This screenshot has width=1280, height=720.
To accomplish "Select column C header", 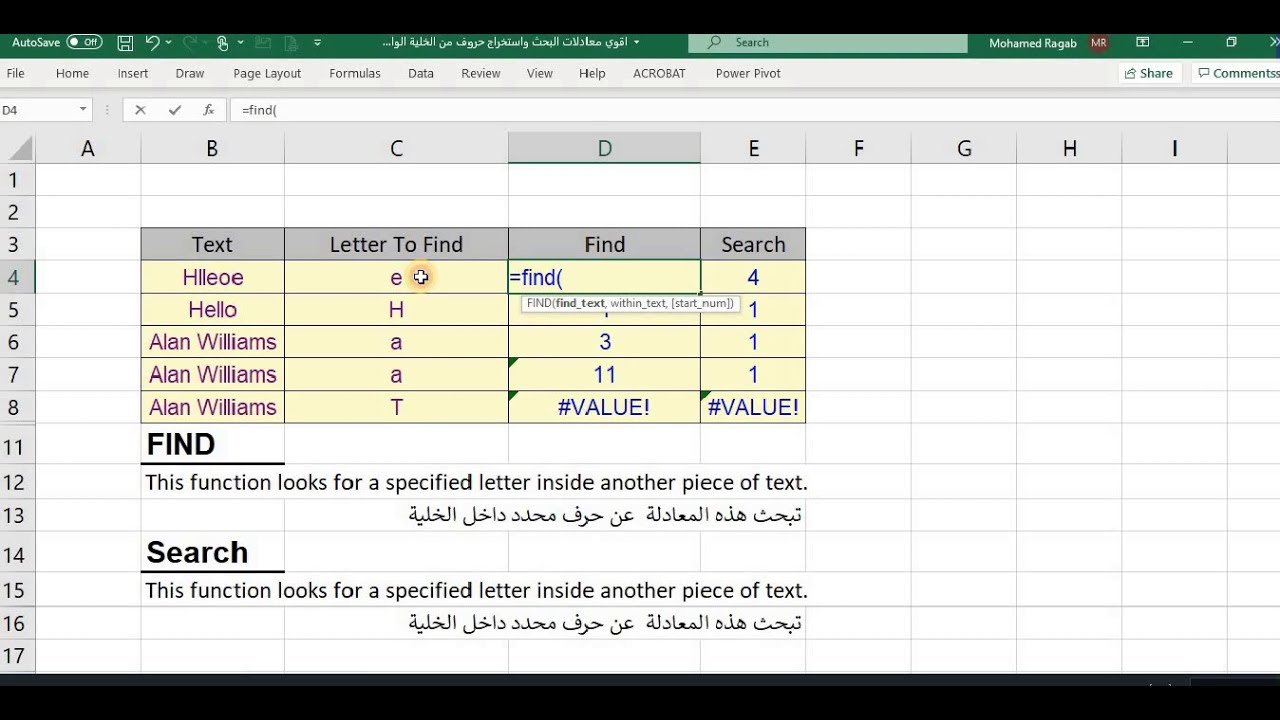I will click(396, 148).
